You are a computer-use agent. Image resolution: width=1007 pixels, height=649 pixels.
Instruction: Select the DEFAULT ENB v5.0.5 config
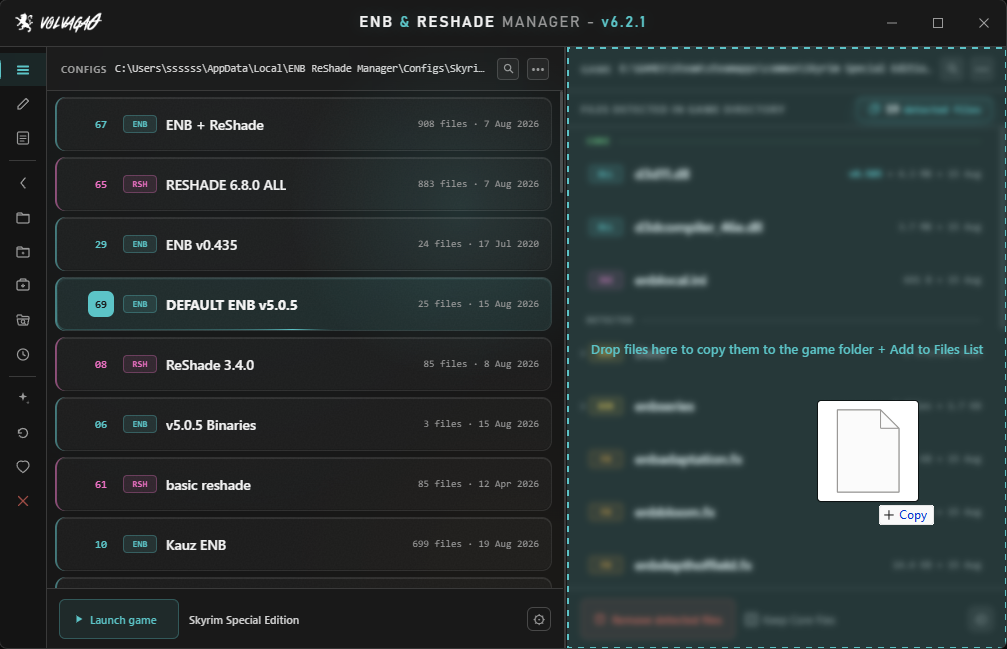point(303,304)
